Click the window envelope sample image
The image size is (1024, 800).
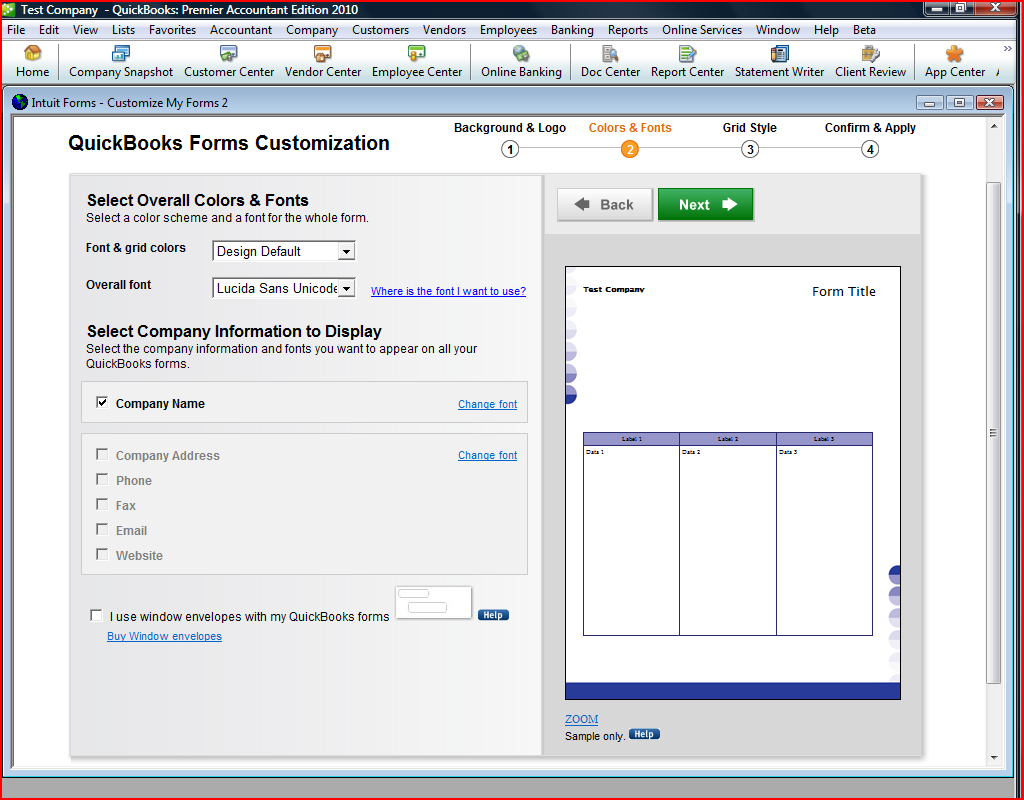coord(433,602)
